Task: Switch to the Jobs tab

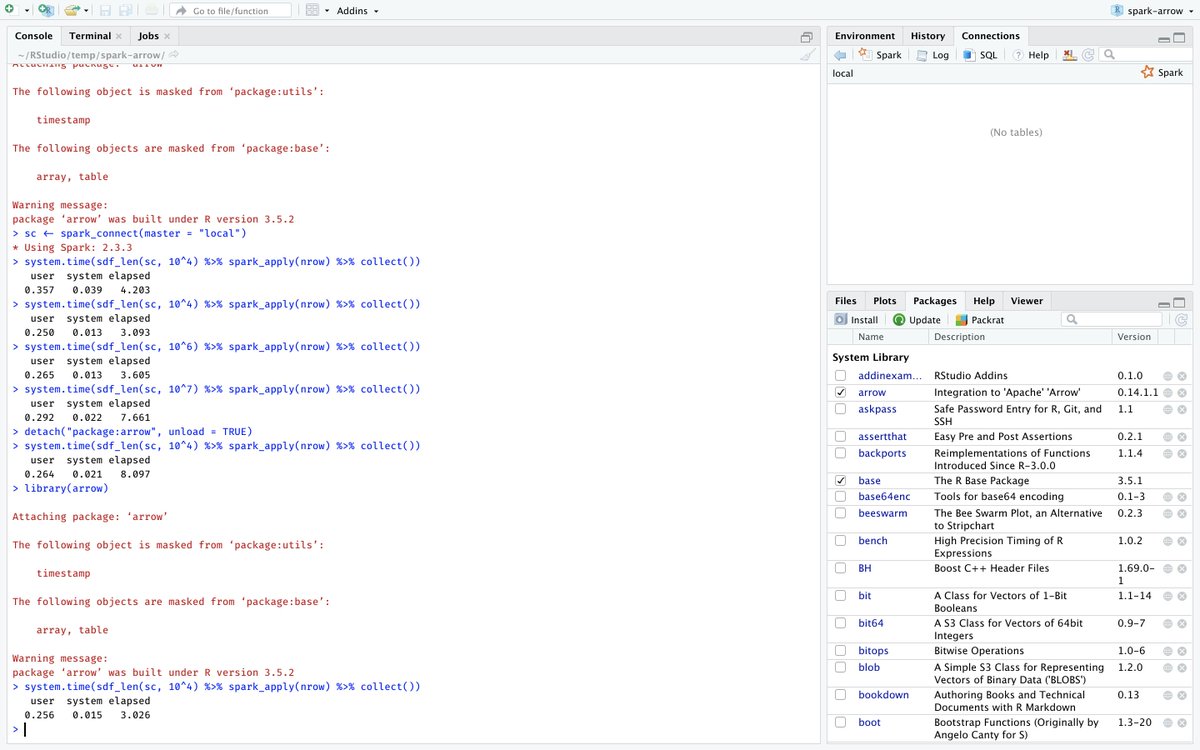Action: point(149,36)
